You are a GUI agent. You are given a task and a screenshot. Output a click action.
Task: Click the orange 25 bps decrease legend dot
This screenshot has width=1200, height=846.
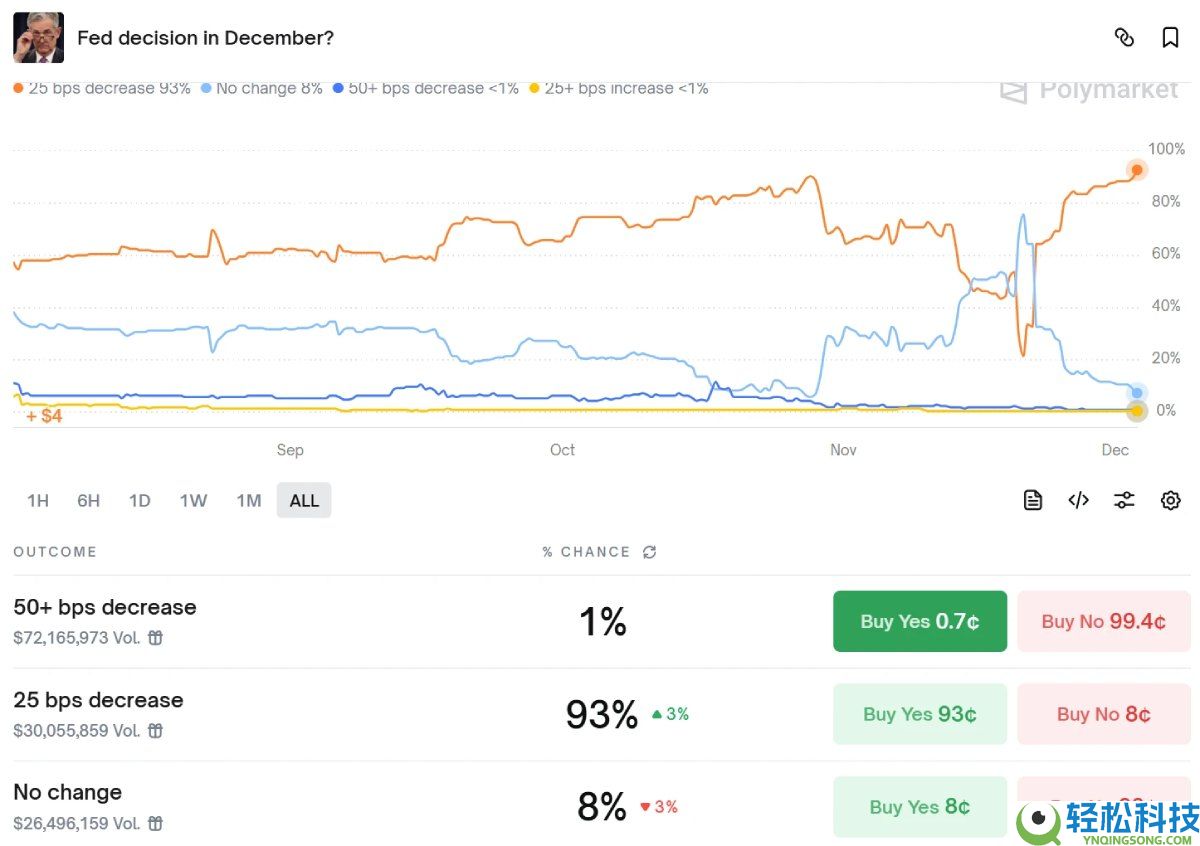tap(19, 88)
